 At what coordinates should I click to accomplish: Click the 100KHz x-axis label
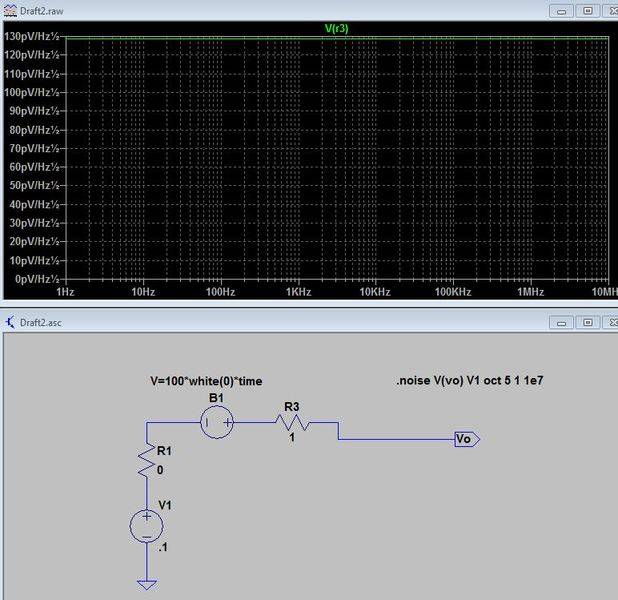[x=453, y=292]
